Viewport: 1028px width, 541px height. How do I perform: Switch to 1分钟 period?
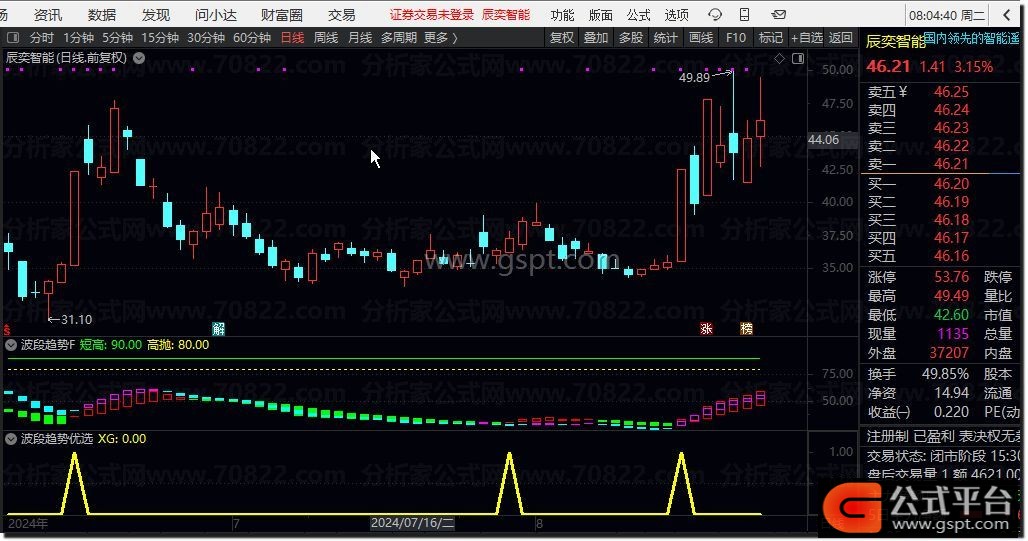(x=78, y=38)
